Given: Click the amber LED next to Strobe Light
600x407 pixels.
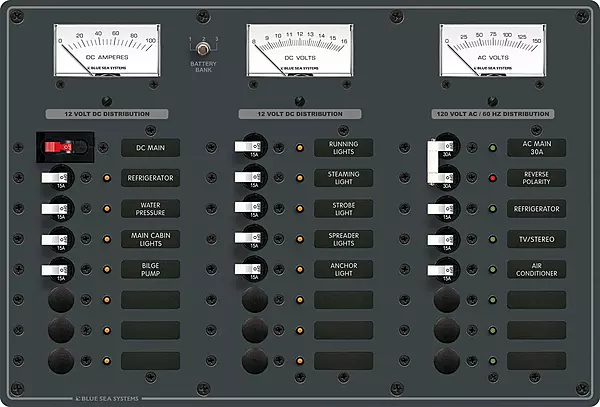Looking at the screenshot, I should (300, 209).
